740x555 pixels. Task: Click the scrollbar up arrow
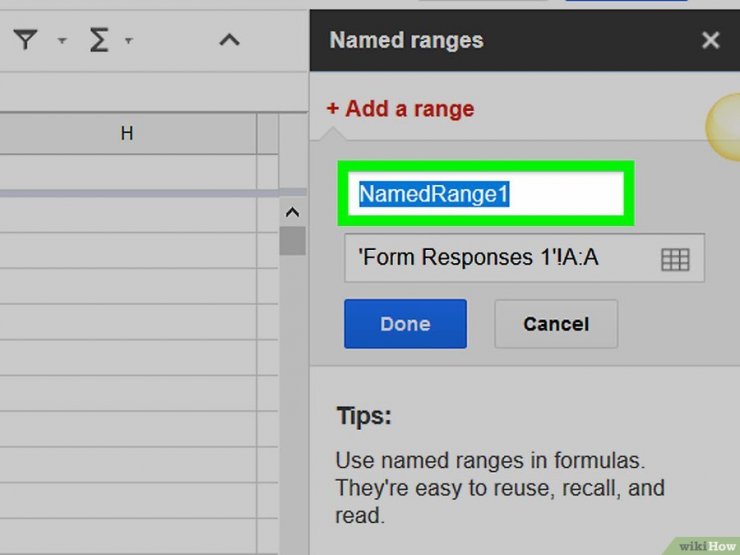293,212
